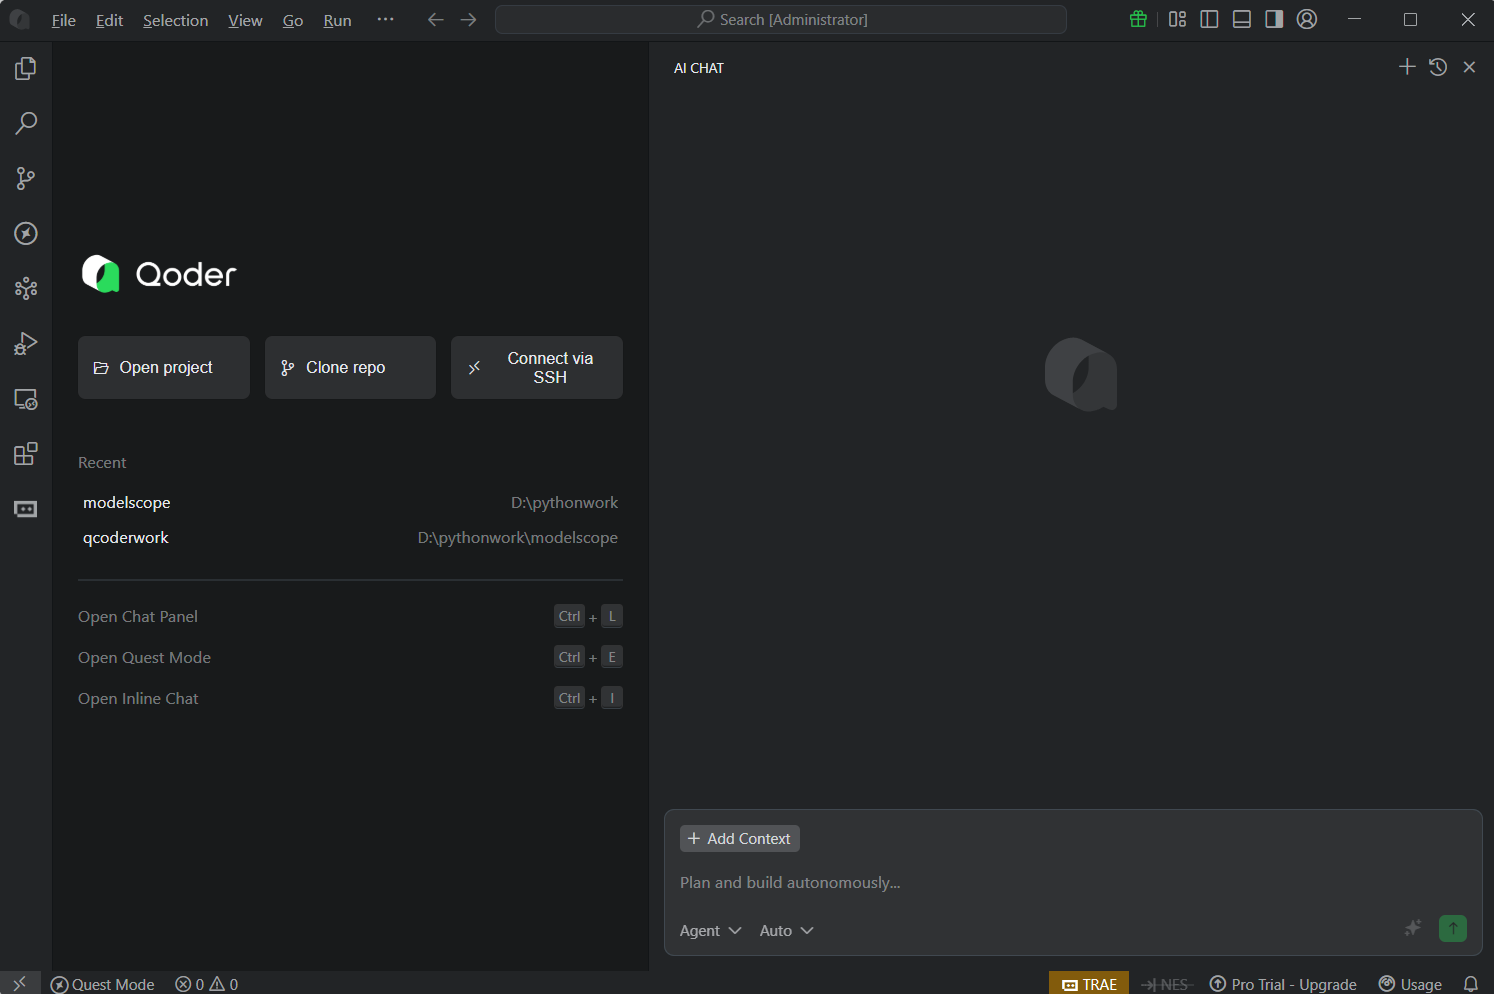1494x994 pixels.
Task: Close the AI Chat panel
Action: point(1469,67)
